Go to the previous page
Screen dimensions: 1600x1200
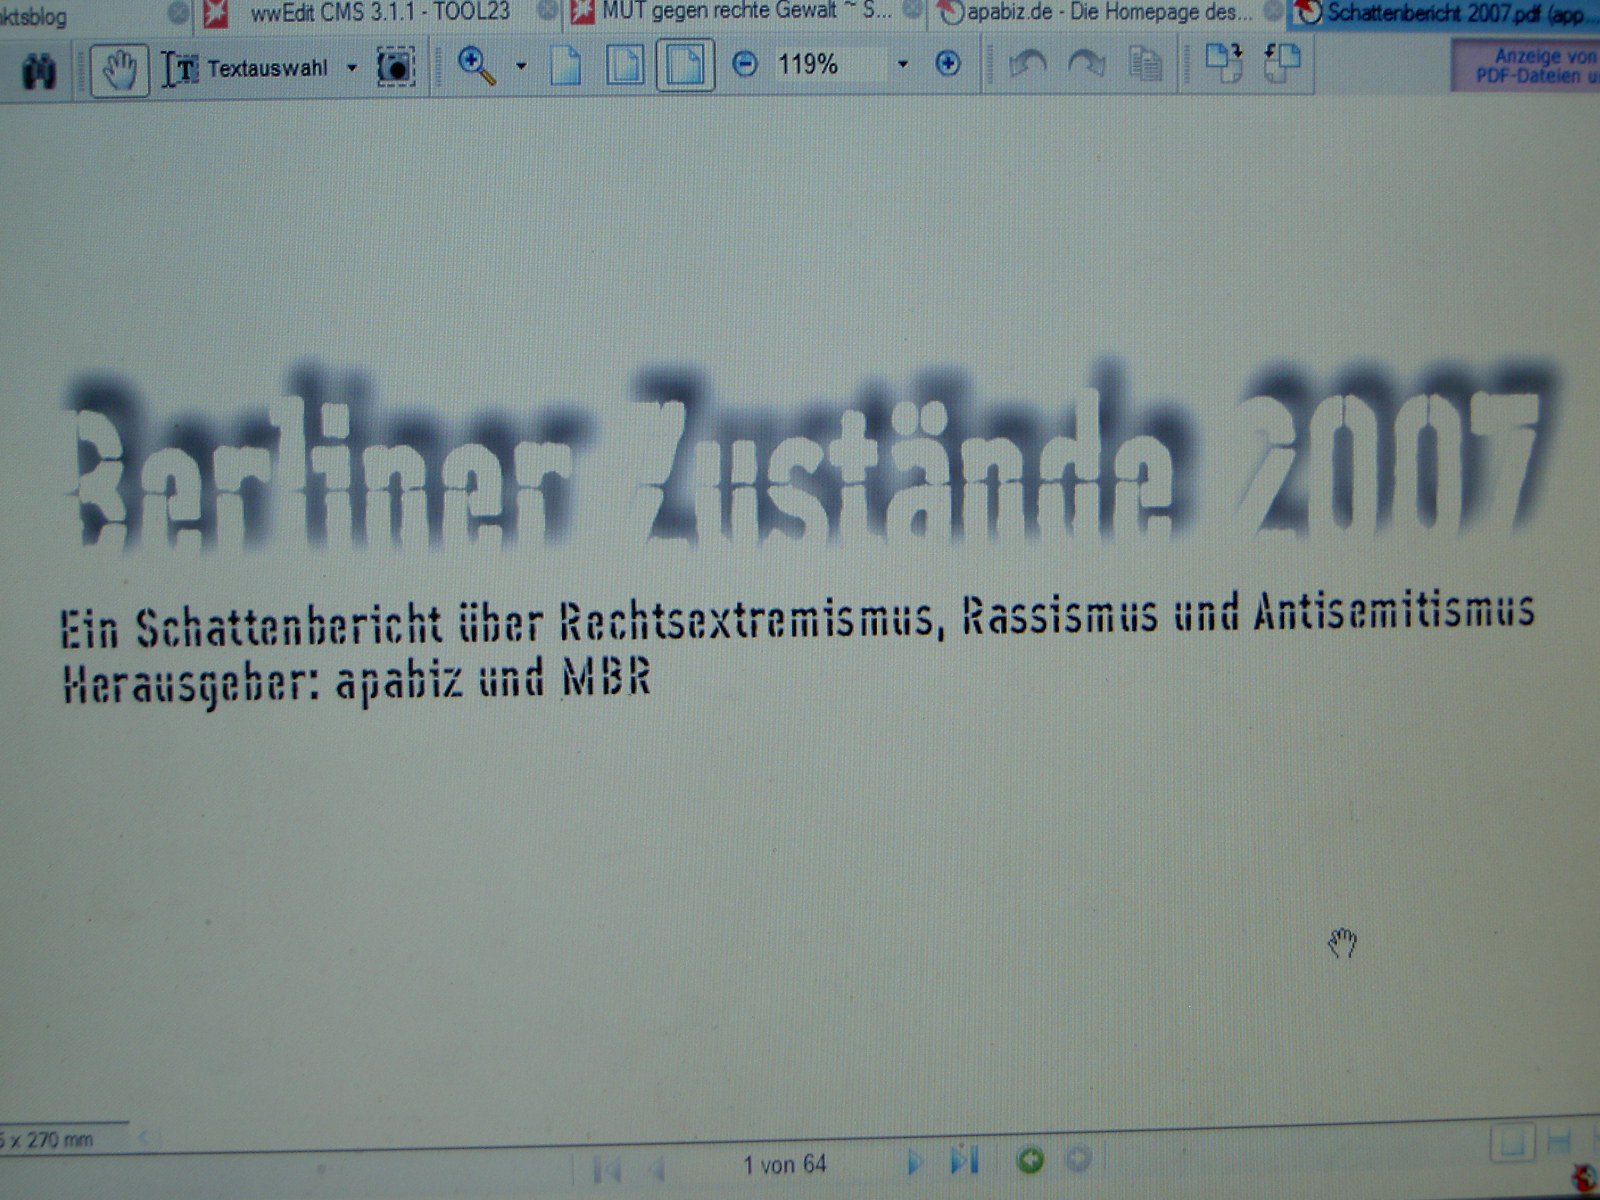coord(657,1167)
